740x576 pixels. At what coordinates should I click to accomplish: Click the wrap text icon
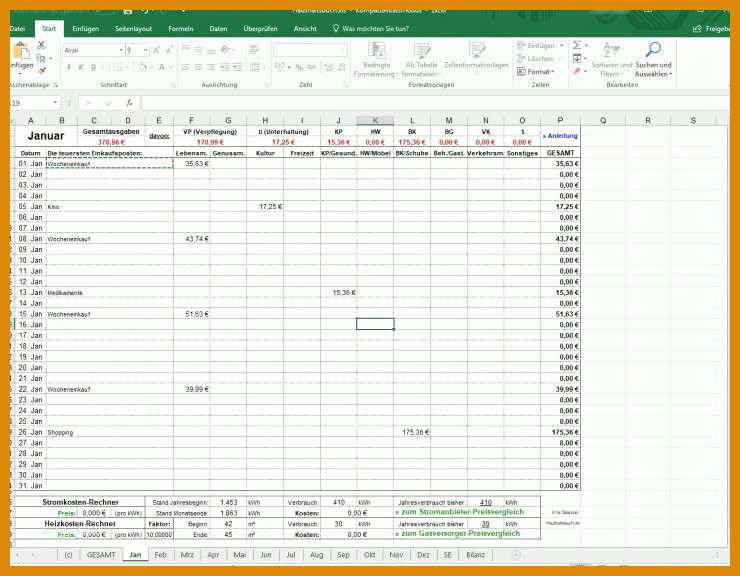click(x=254, y=50)
